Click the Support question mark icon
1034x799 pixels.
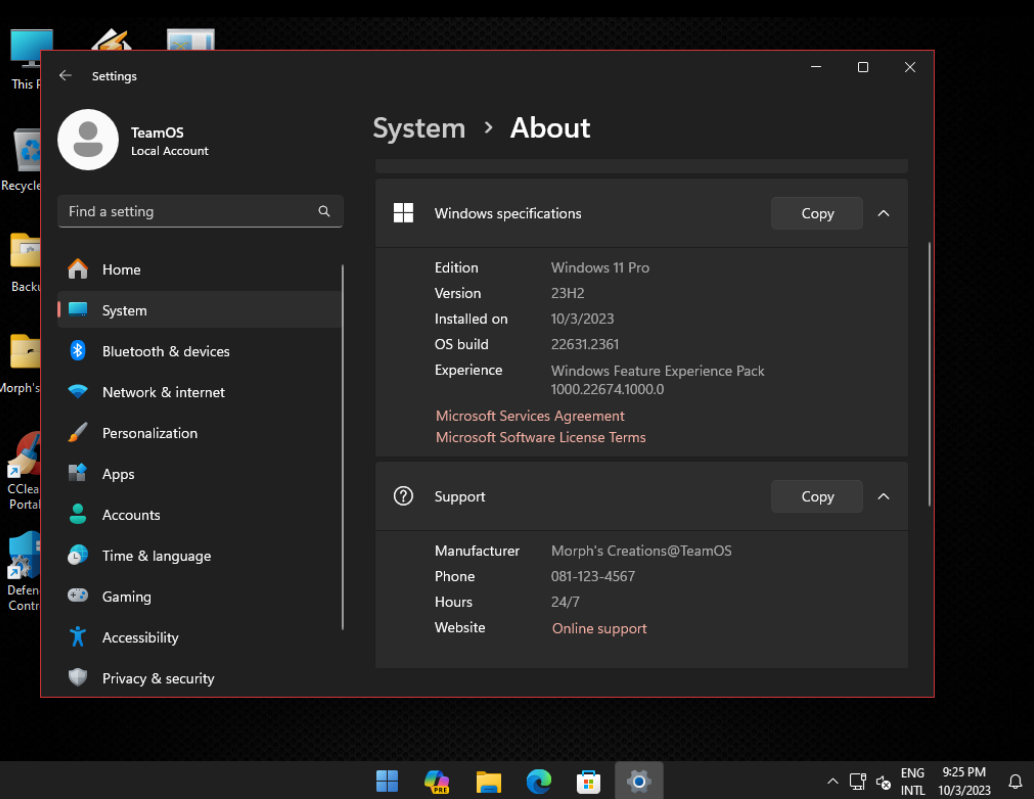pos(403,496)
